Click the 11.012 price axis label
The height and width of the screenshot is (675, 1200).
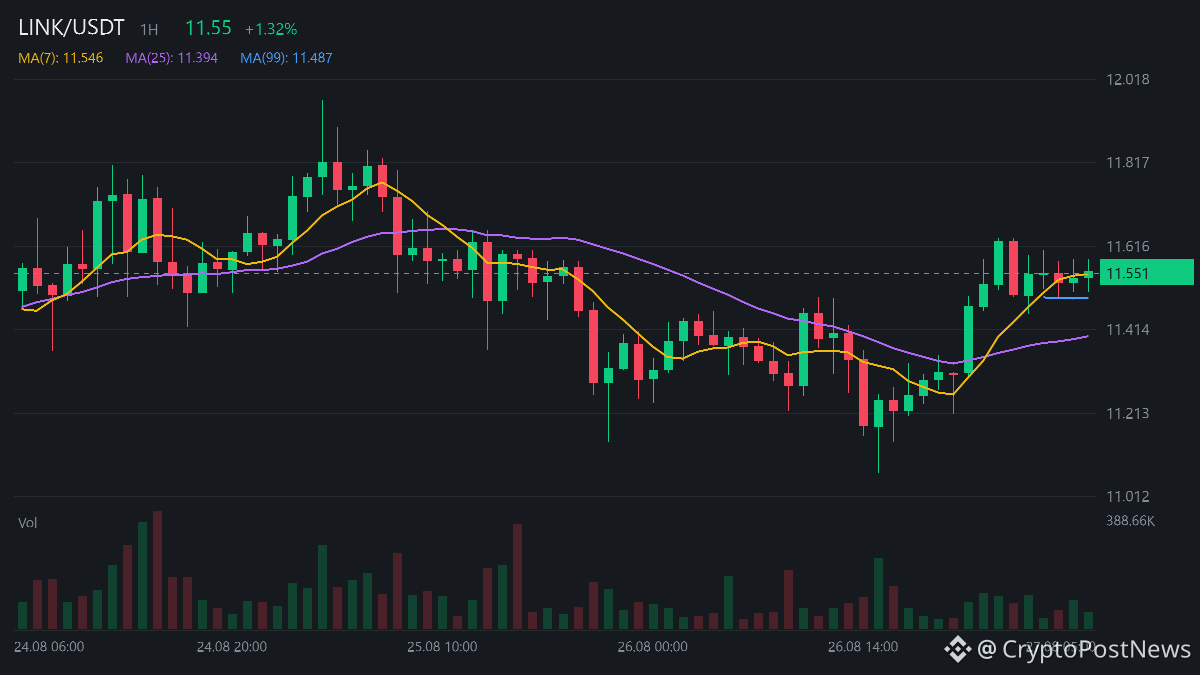pos(1127,497)
